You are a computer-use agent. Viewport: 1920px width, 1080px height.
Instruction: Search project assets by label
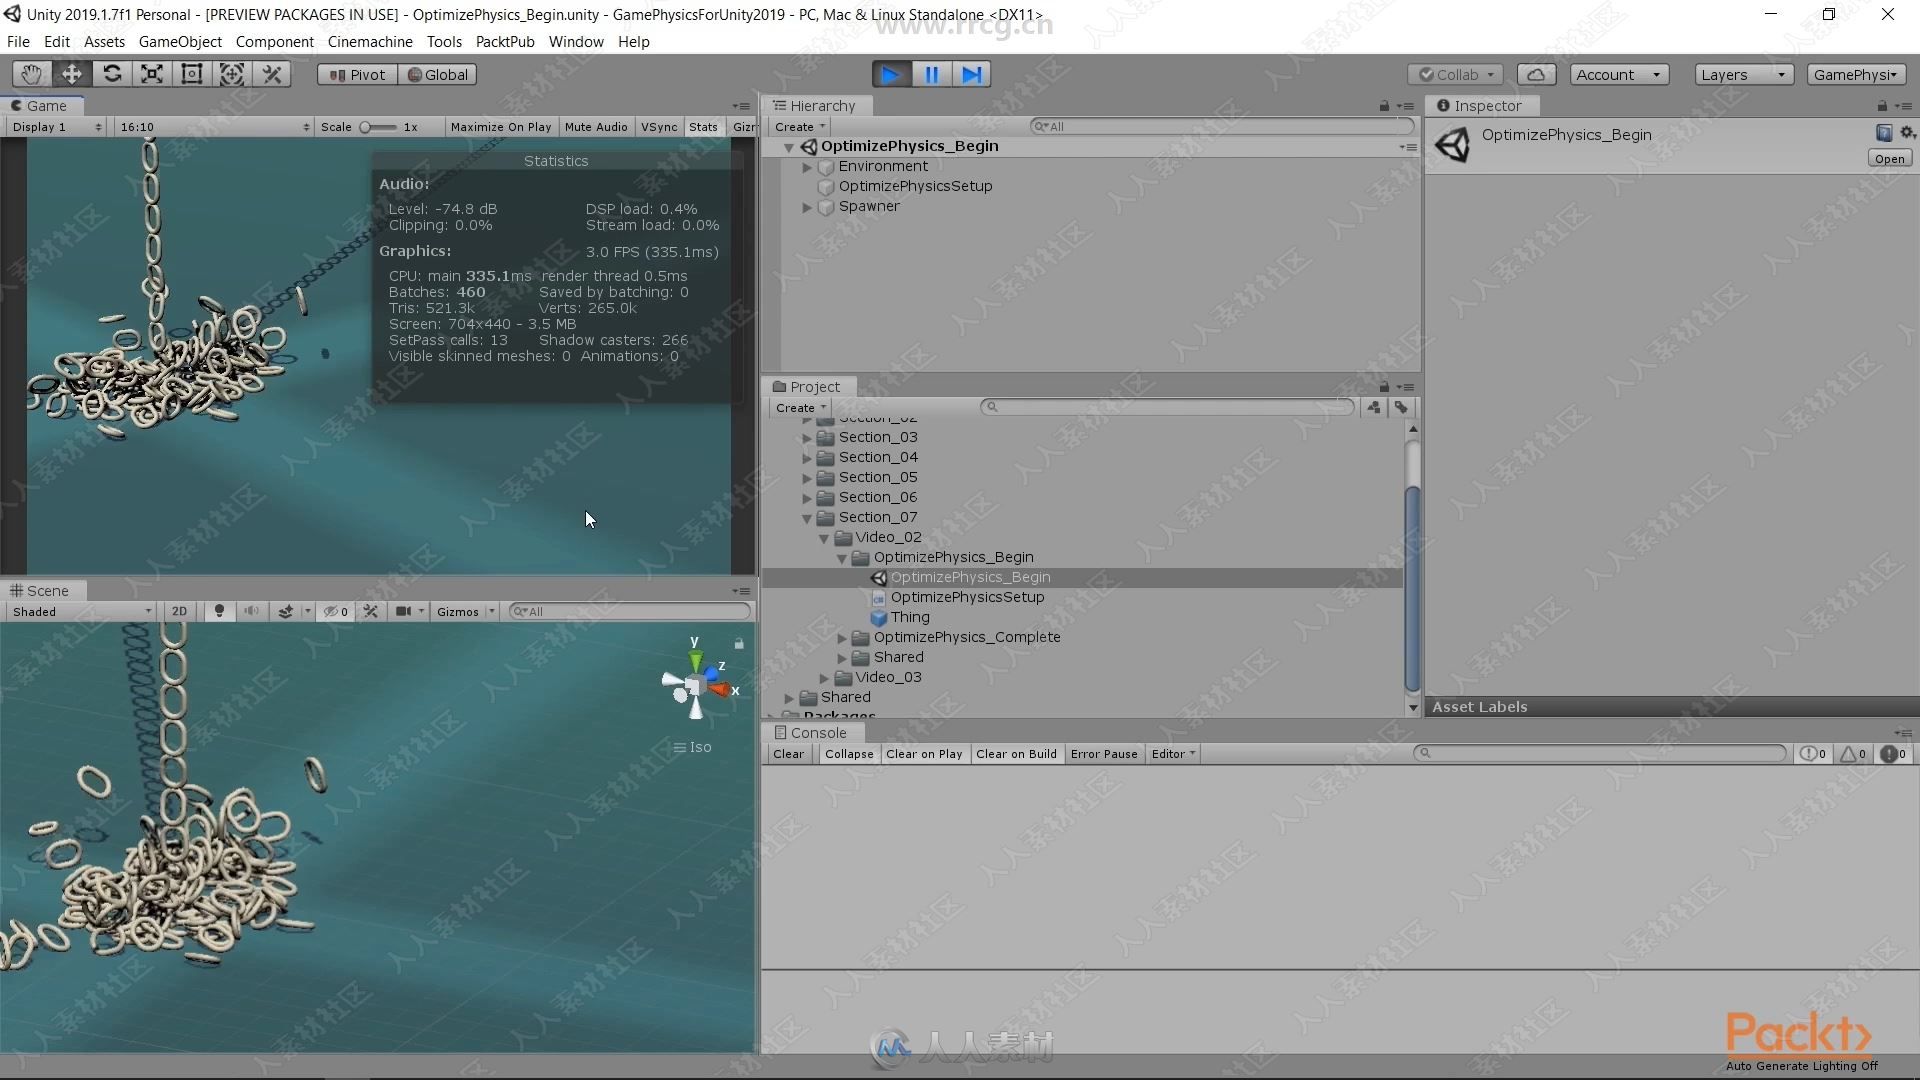pos(1402,407)
